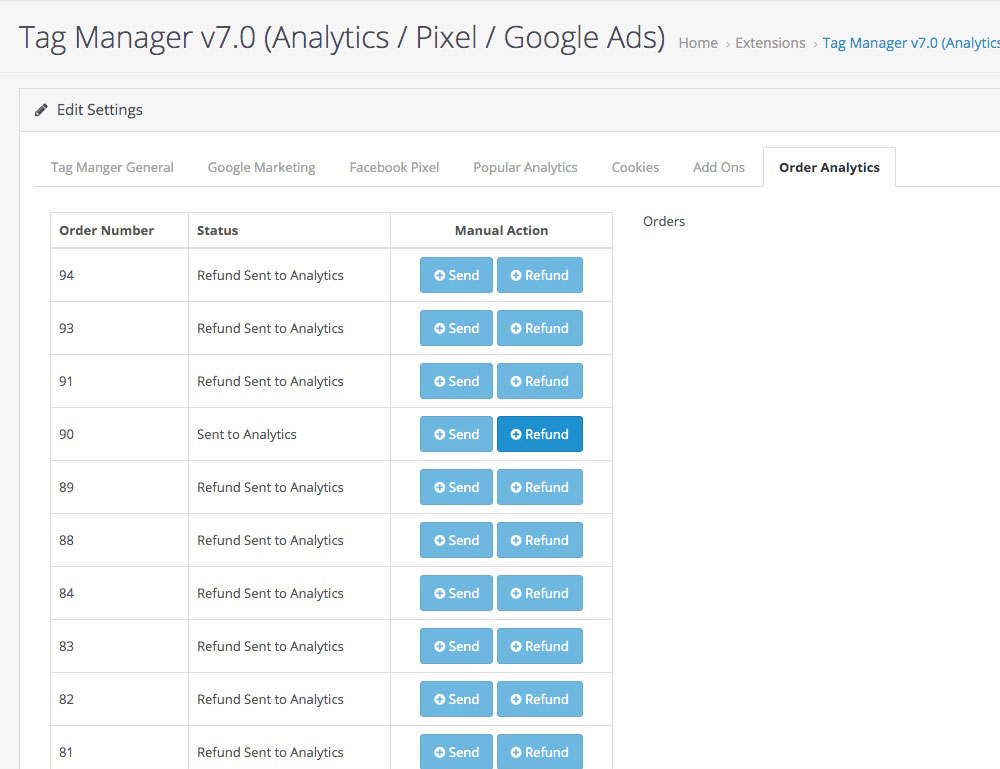Click Refund for order 93
Image resolution: width=1000 pixels, height=769 pixels.
click(540, 328)
